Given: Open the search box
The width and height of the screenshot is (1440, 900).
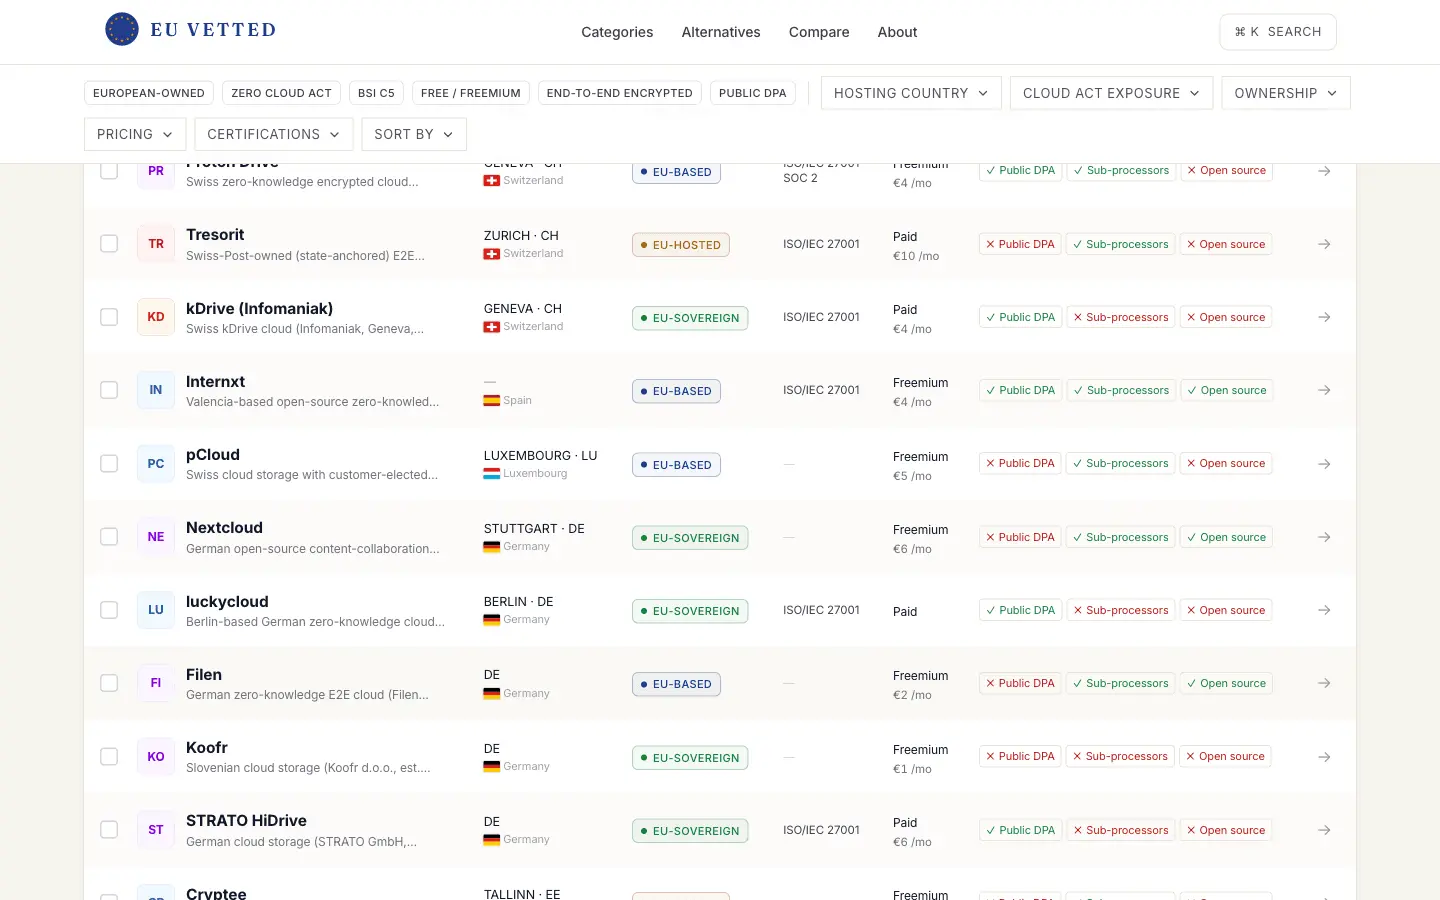Looking at the screenshot, I should click(1278, 32).
